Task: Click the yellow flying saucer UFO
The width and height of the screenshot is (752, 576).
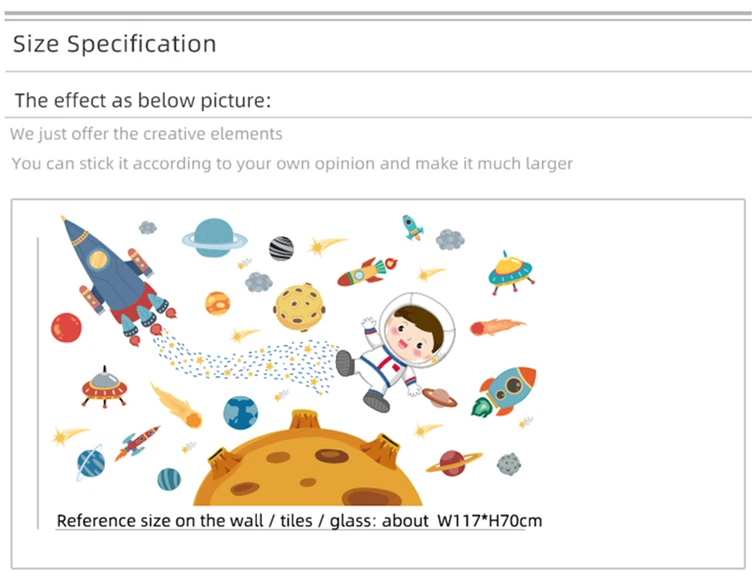Action: [511, 272]
